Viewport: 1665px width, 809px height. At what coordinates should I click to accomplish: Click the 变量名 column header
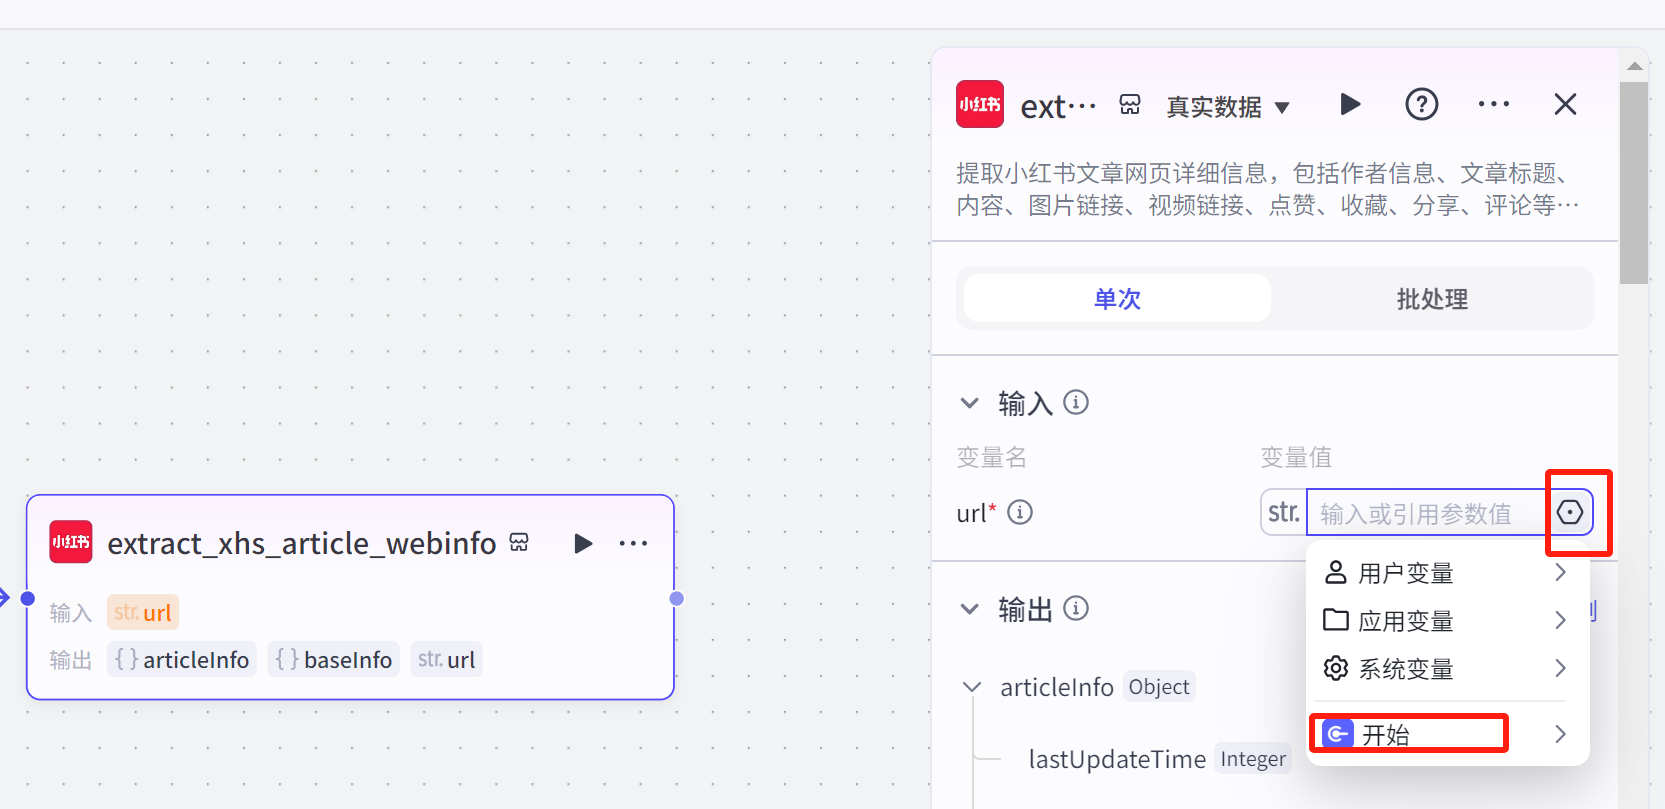[991, 457]
